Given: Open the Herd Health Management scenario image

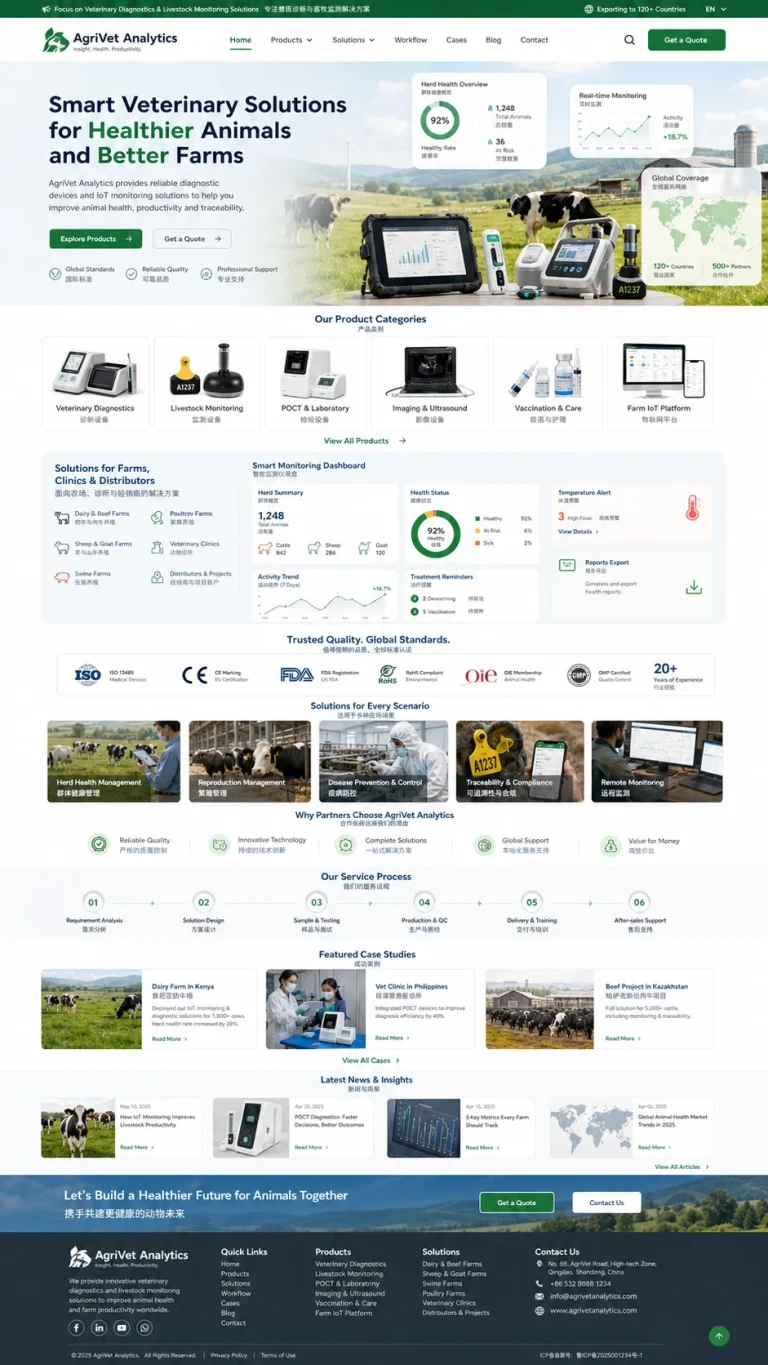Looking at the screenshot, I should point(114,761).
